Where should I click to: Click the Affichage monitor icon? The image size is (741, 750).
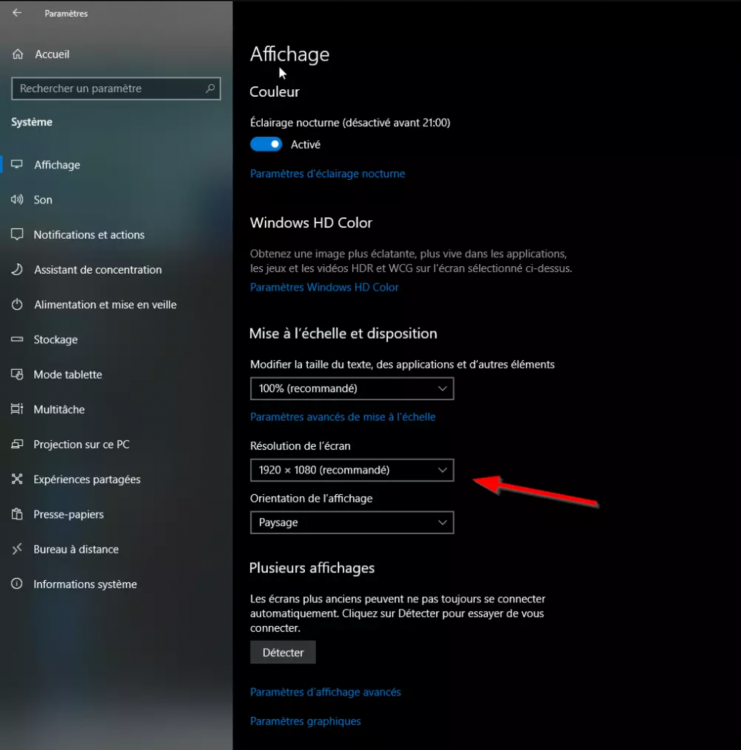pos(17,165)
